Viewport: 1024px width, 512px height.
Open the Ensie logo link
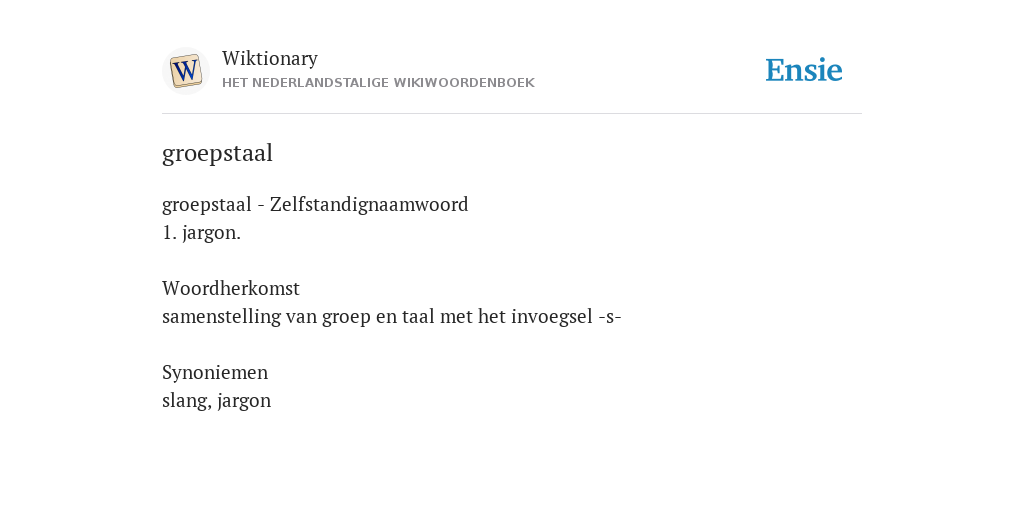tap(804, 70)
